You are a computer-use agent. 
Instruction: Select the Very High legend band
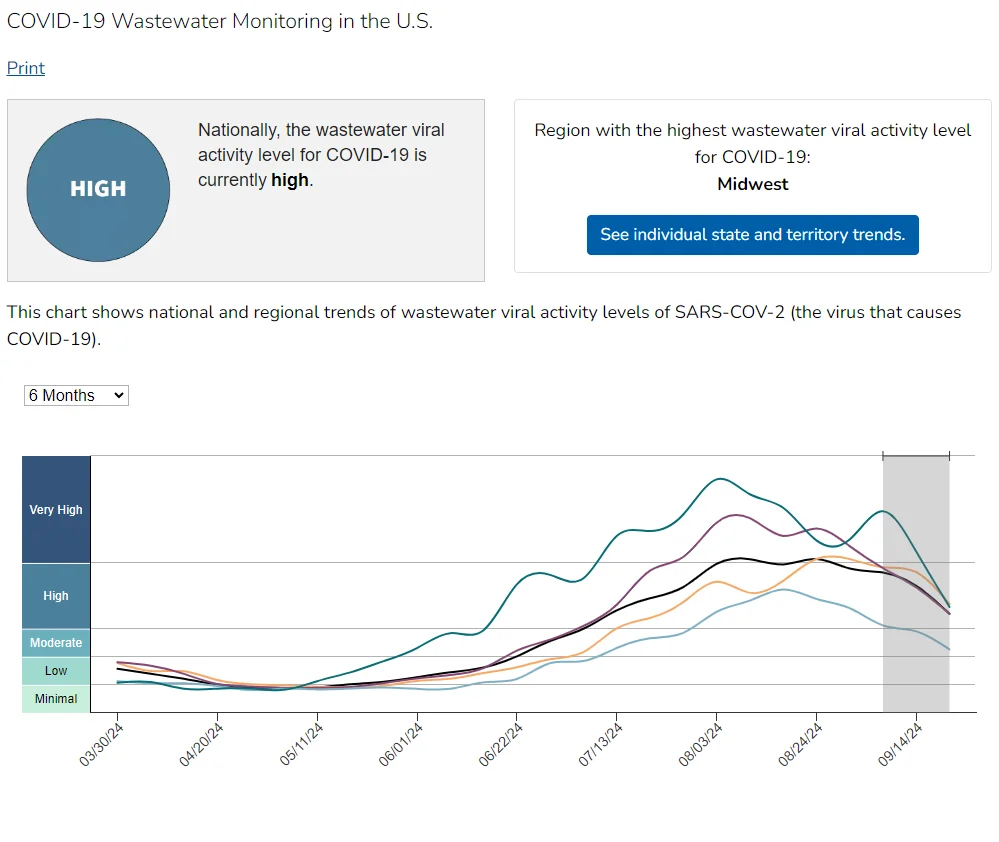coord(56,510)
